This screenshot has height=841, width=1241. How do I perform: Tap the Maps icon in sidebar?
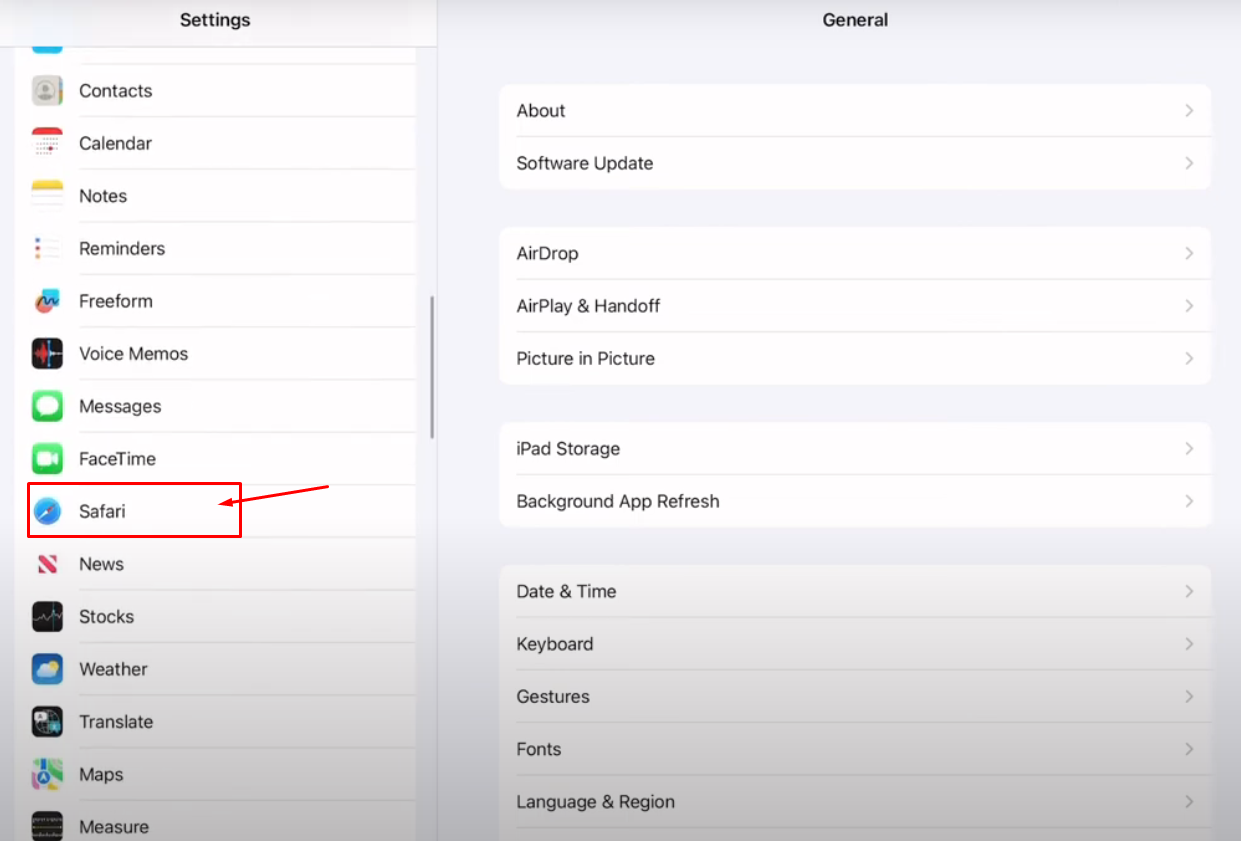click(47, 774)
